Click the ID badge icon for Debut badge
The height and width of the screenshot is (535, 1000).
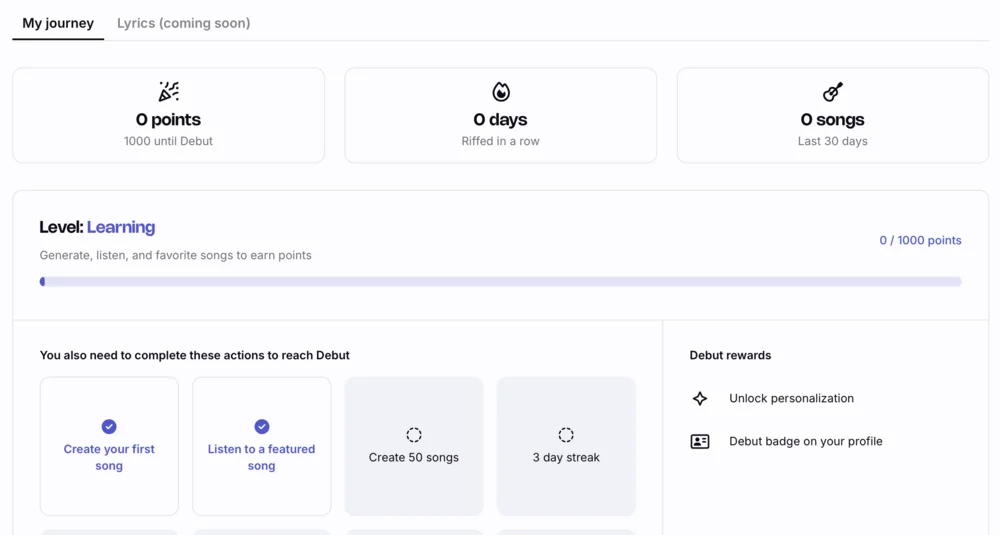click(700, 441)
